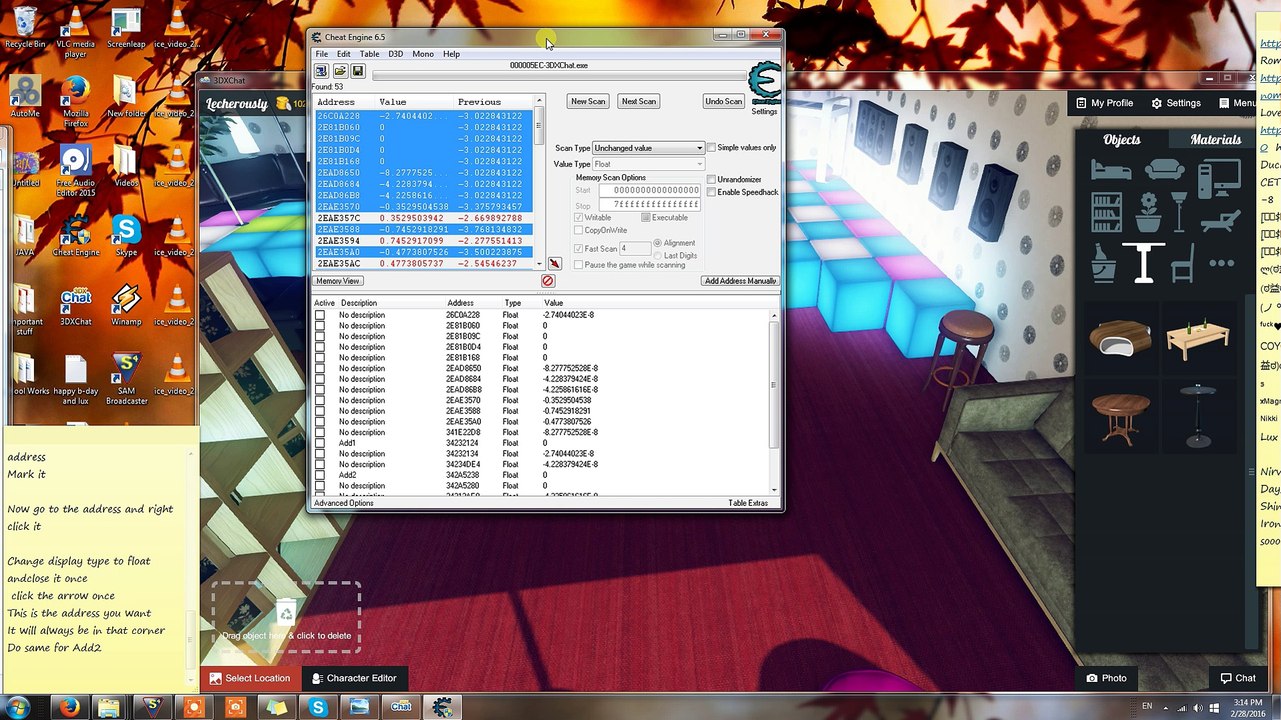Image resolution: width=1281 pixels, height=720 pixels.
Task: Click the New Scan button
Action: pyautogui.click(x=588, y=101)
